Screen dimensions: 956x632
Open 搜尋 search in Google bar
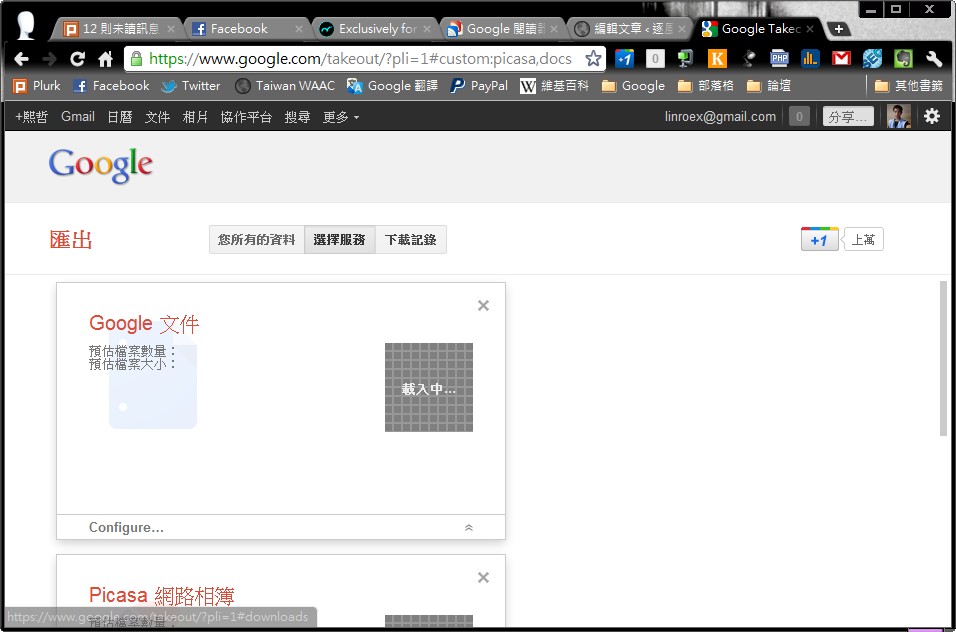coord(297,116)
